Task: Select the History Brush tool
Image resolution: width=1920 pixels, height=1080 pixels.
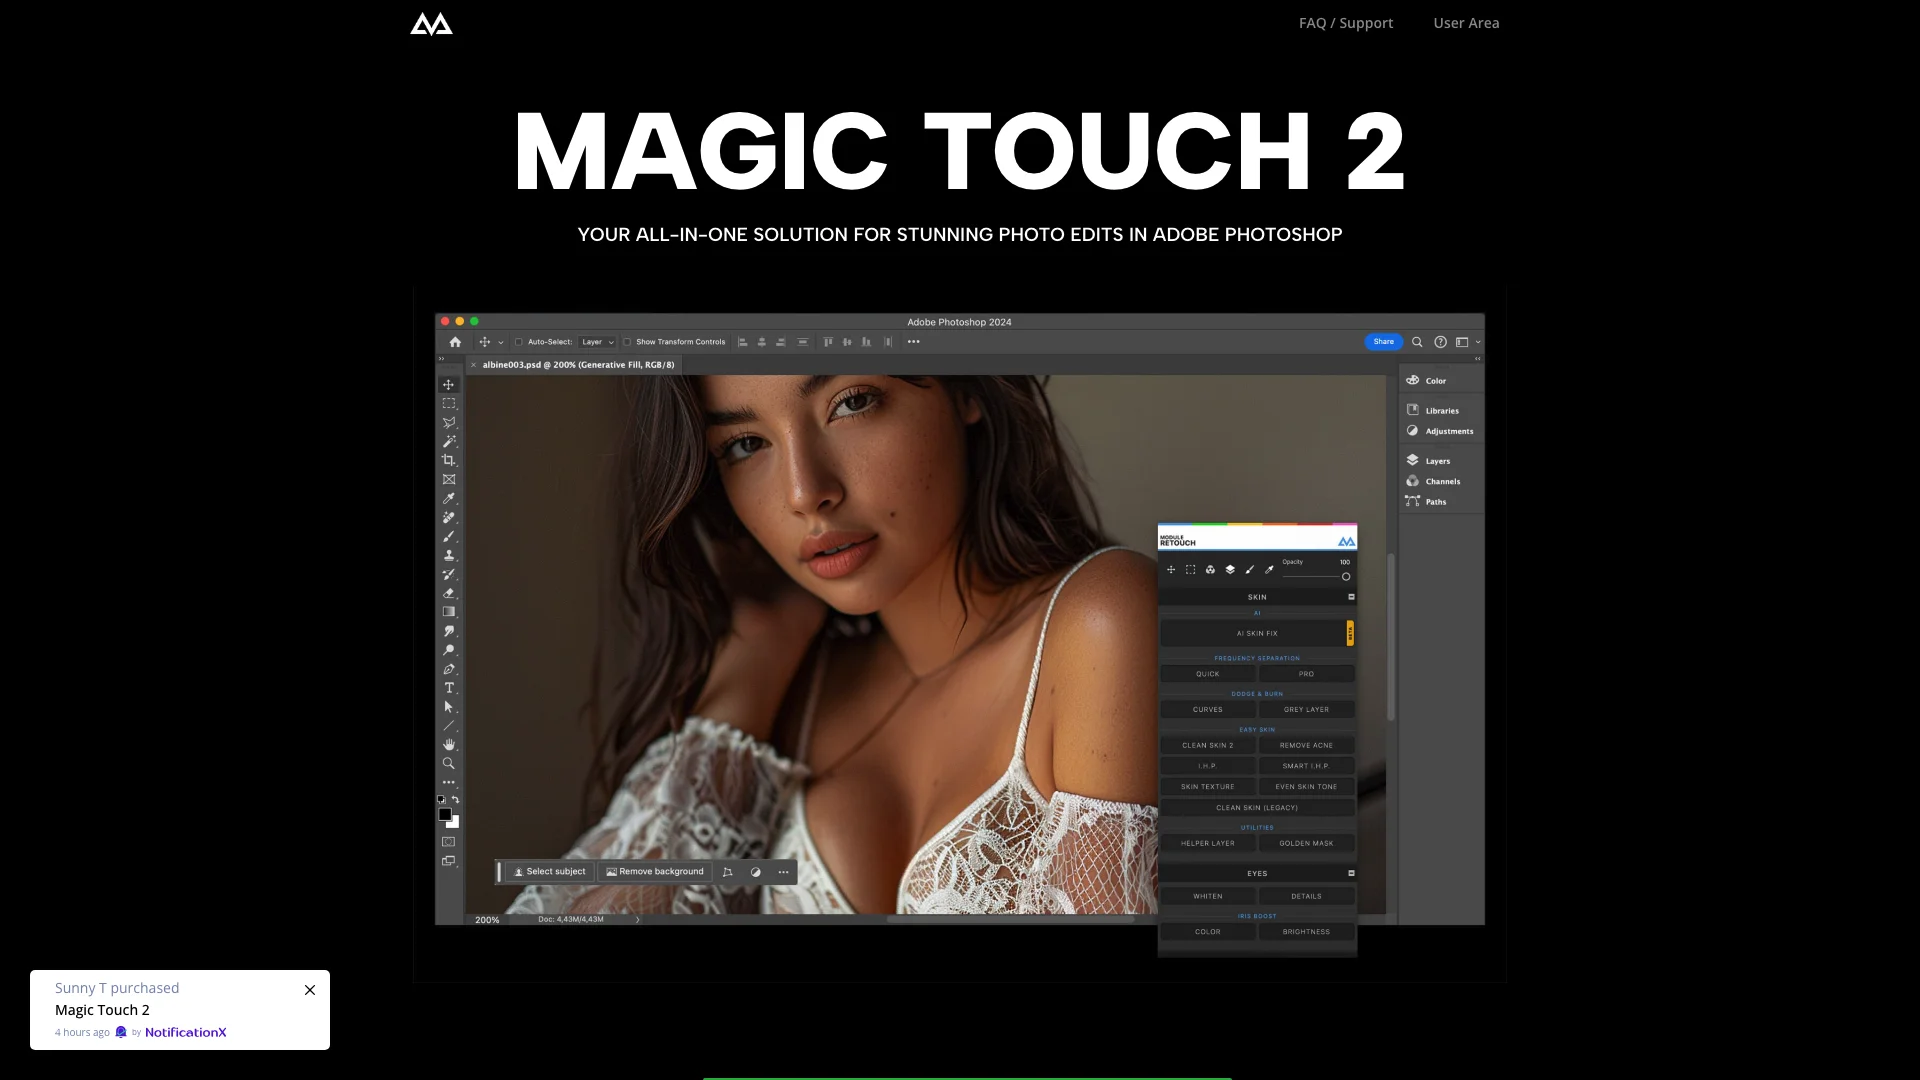Action: click(x=449, y=575)
